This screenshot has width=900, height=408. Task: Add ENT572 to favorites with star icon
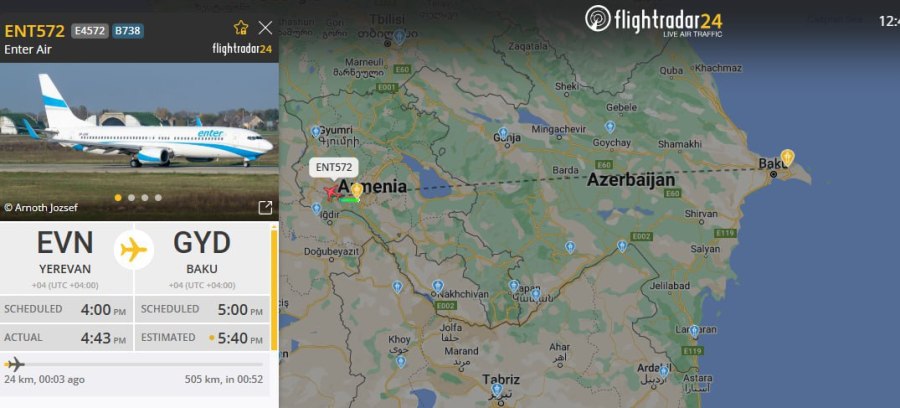pyautogui.click(x=241, y=28)
